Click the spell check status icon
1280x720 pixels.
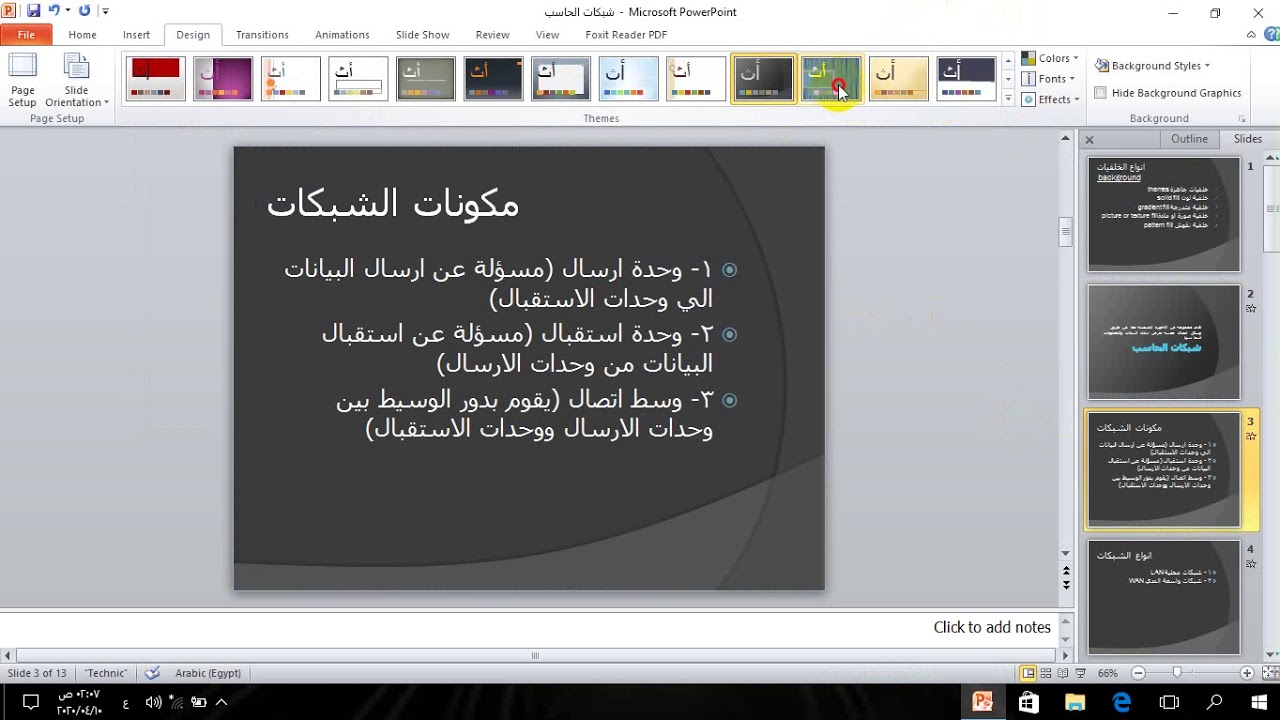click(152, 673)
